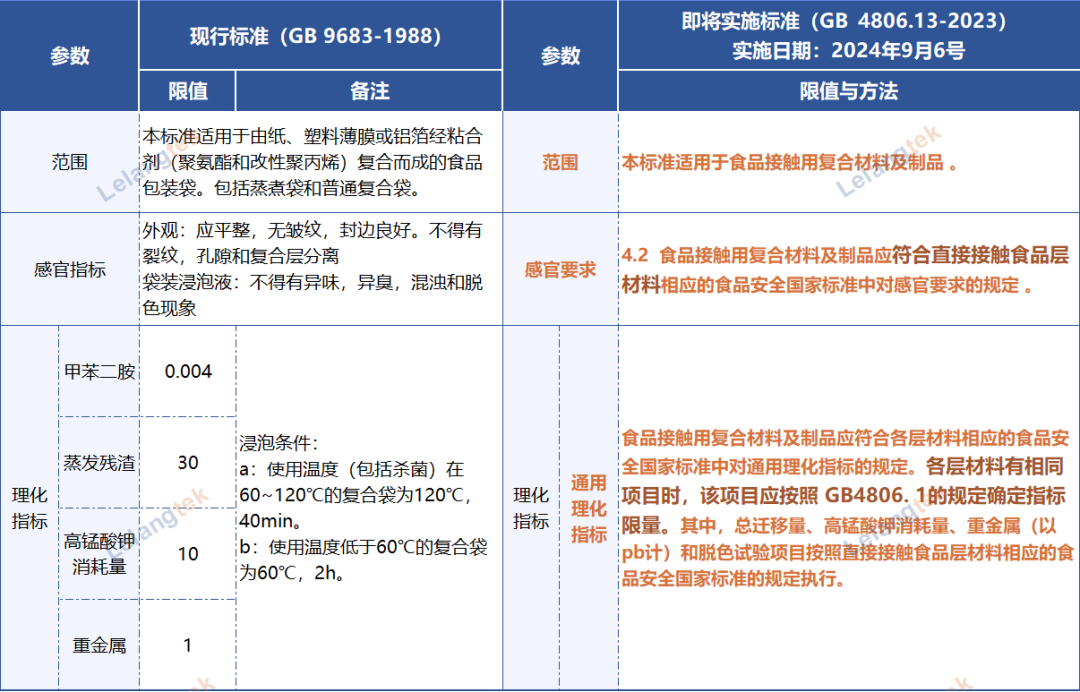Click the black 范围 row label
Viewport: 1080px width, 692px height.
pyautogui.click(x=69, y=161)
